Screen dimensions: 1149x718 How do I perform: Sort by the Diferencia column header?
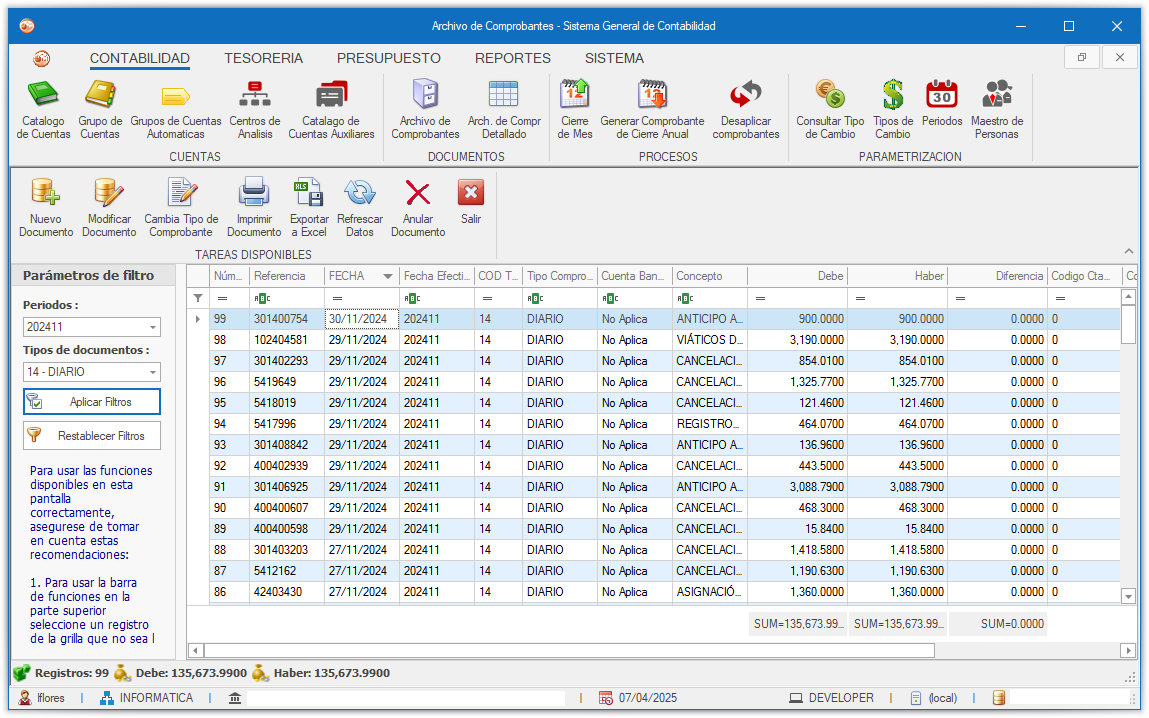tap(997, 276)
